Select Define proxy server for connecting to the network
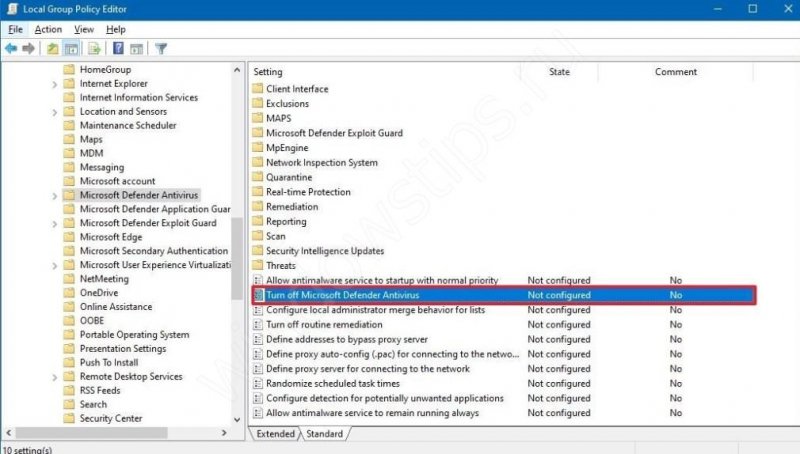800x454 pixels. 368,368
